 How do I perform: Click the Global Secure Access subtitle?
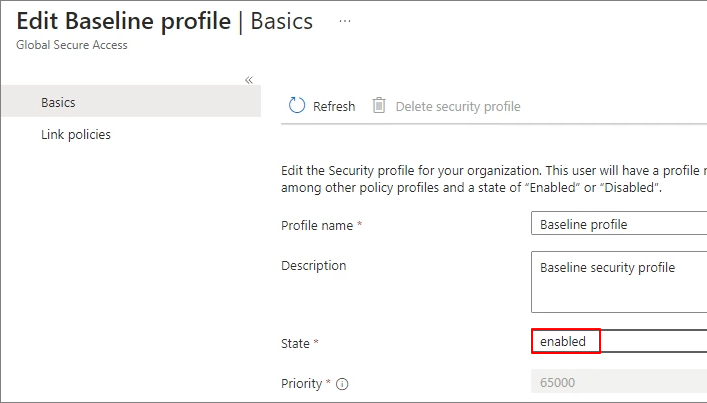pos(72,45)
